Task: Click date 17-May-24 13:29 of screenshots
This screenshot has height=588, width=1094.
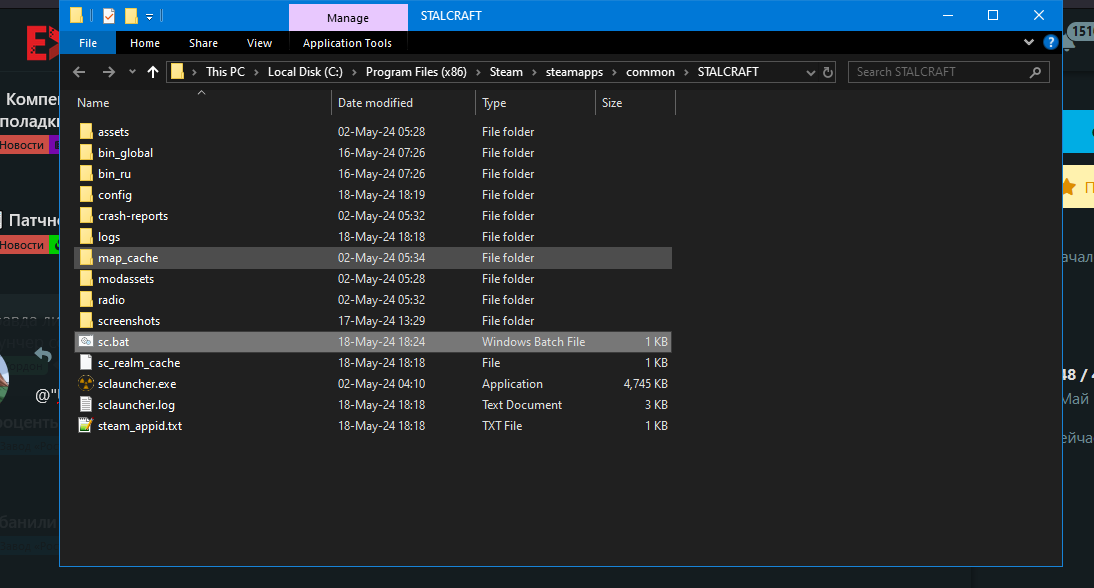Action: coord(381,321)
